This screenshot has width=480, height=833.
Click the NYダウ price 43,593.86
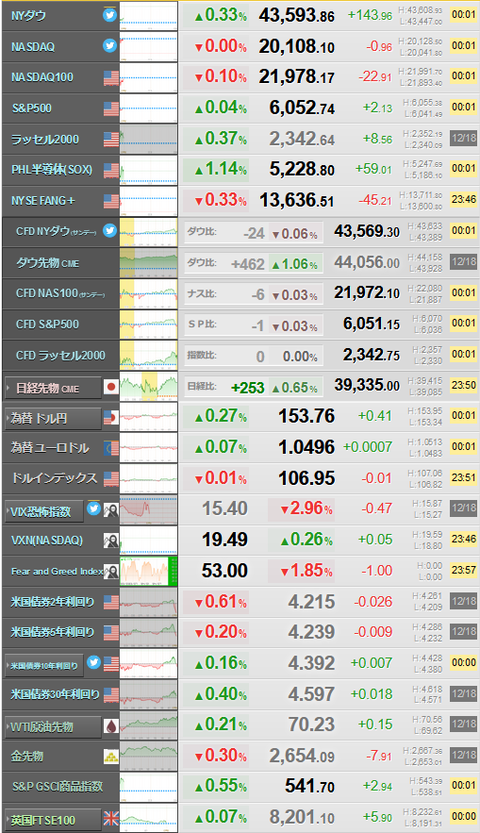point(297,16)
